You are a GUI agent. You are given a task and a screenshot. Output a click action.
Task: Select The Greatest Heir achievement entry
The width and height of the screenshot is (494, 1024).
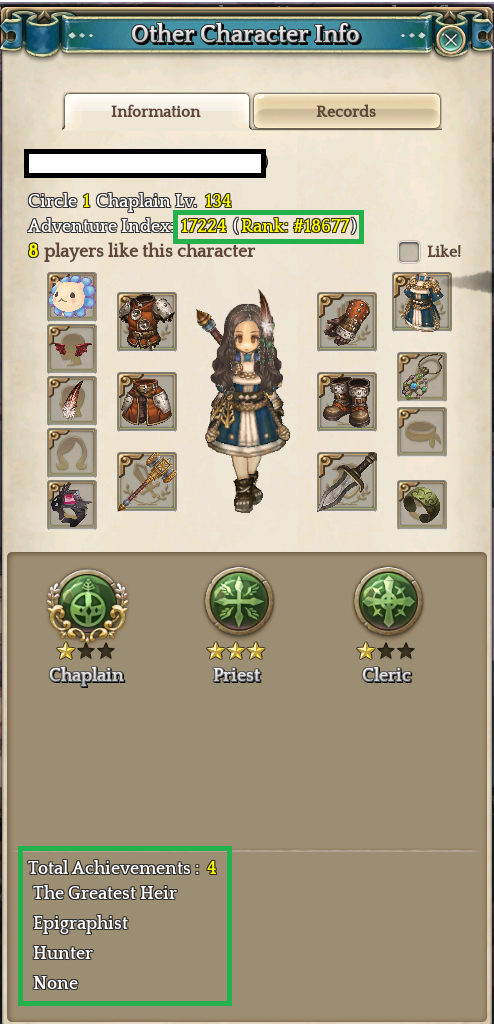(x=105, y=893)
